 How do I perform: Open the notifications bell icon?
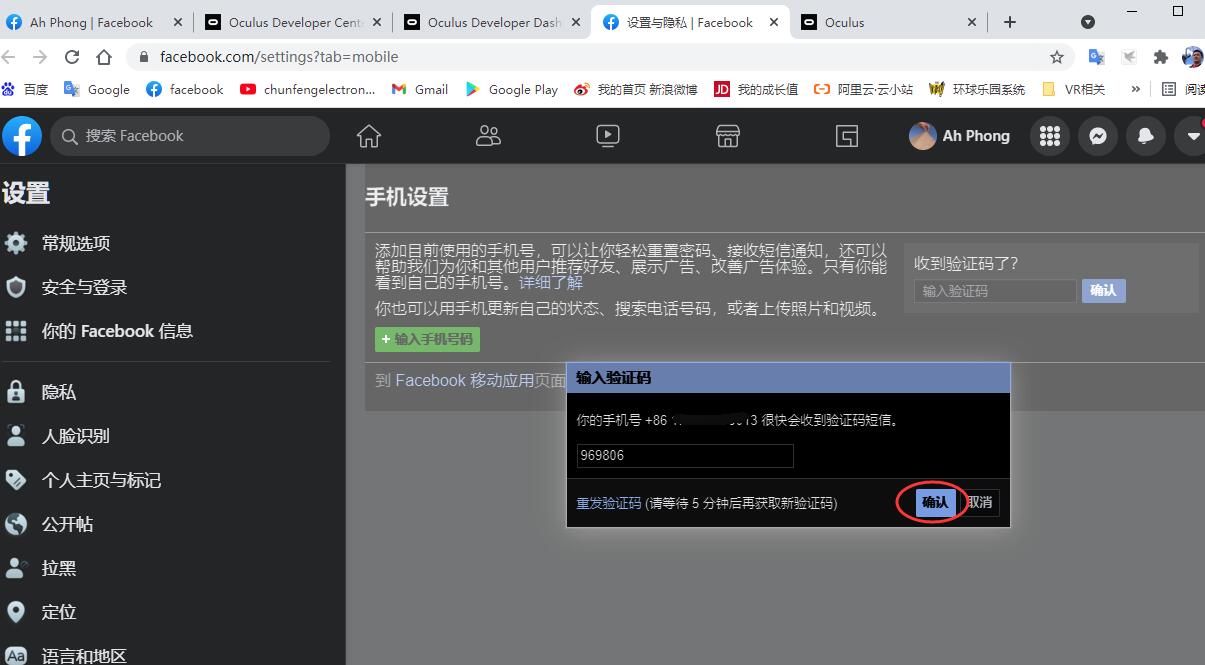coord(1146,136)
